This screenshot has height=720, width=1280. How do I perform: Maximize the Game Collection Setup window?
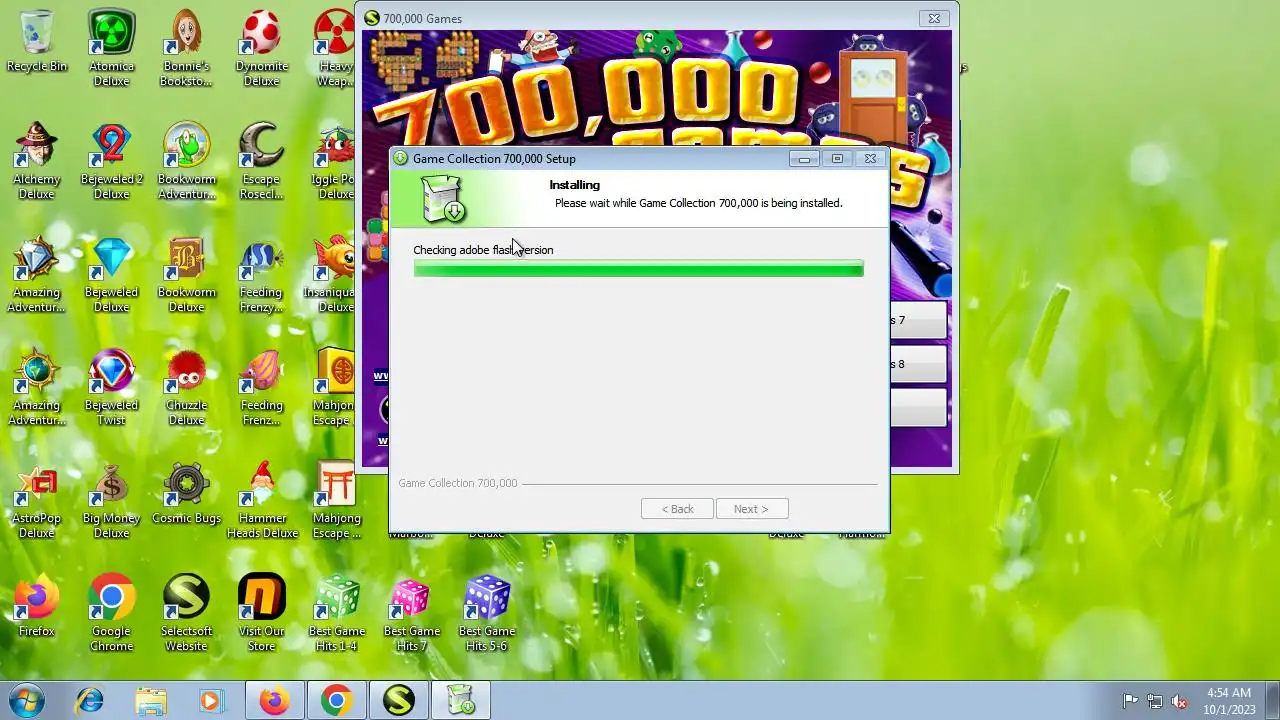(837, 158)
